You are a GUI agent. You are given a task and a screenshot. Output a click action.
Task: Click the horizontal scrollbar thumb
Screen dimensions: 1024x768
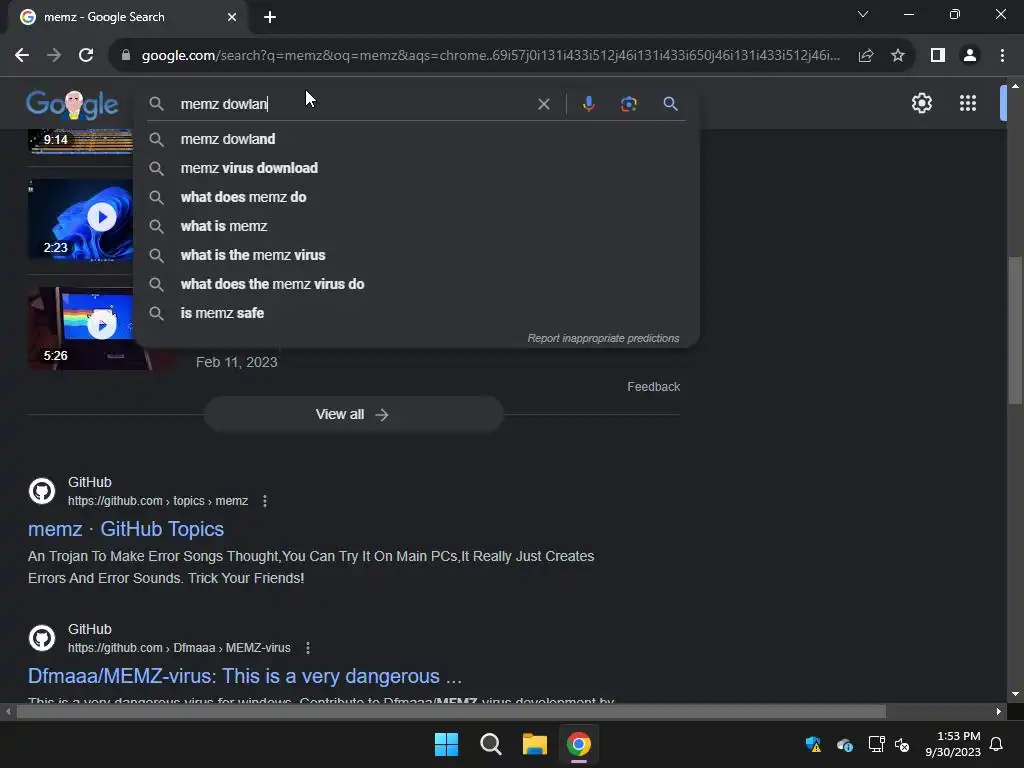click(x=451, y=711)
